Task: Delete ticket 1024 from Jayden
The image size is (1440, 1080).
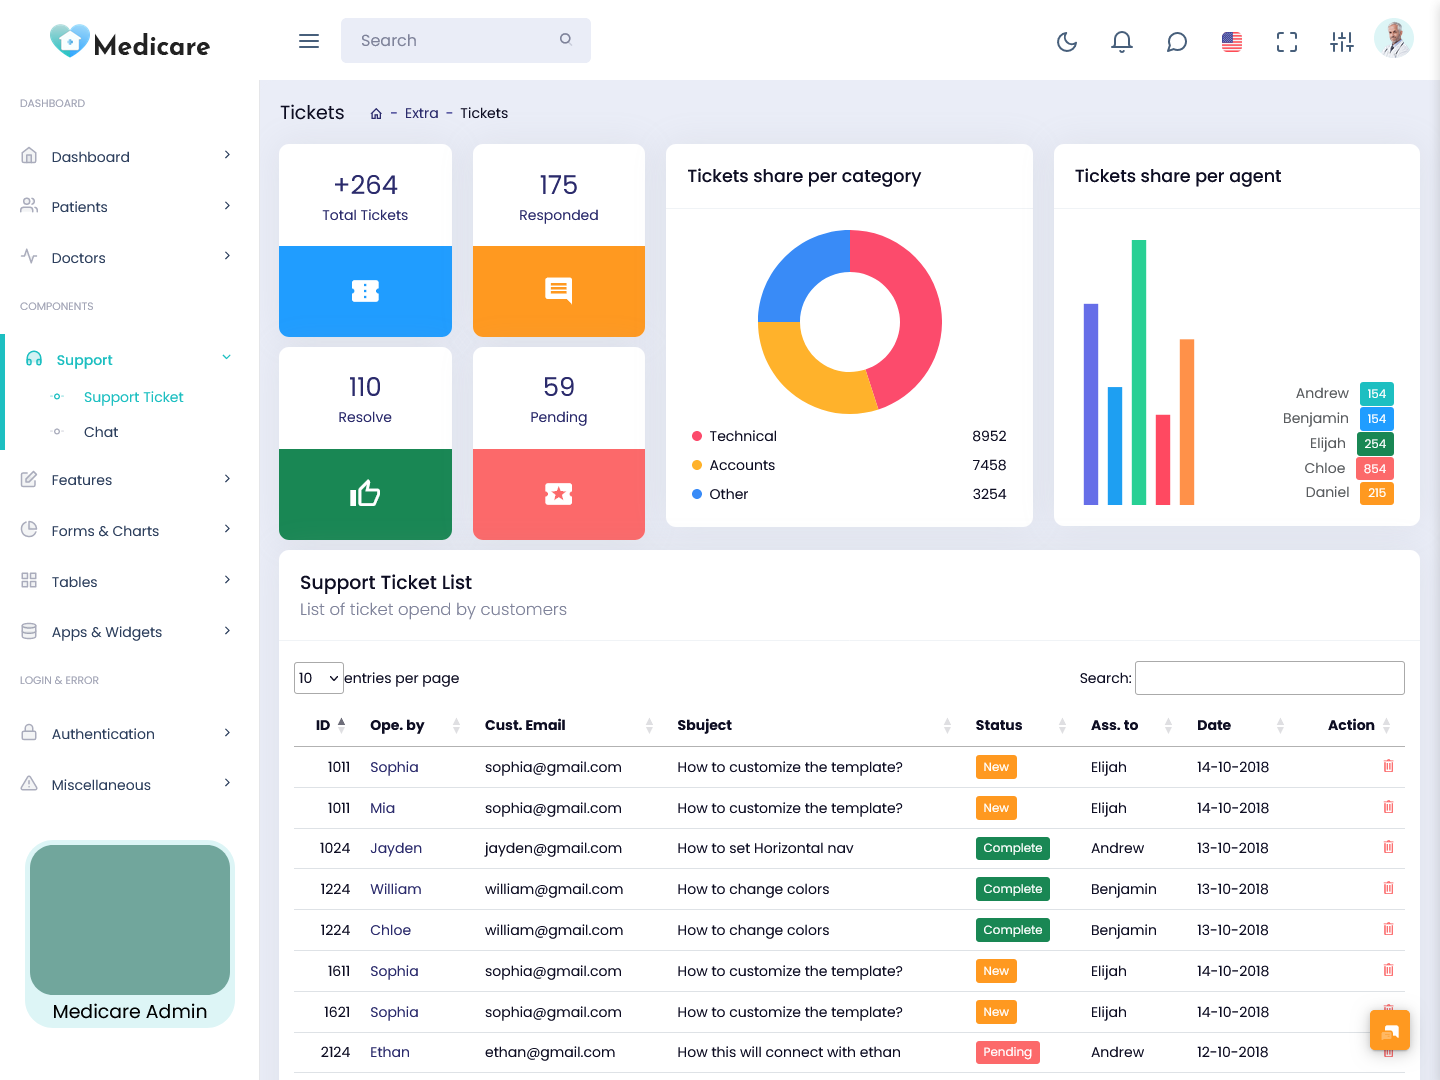Action: click(1388, 847)
